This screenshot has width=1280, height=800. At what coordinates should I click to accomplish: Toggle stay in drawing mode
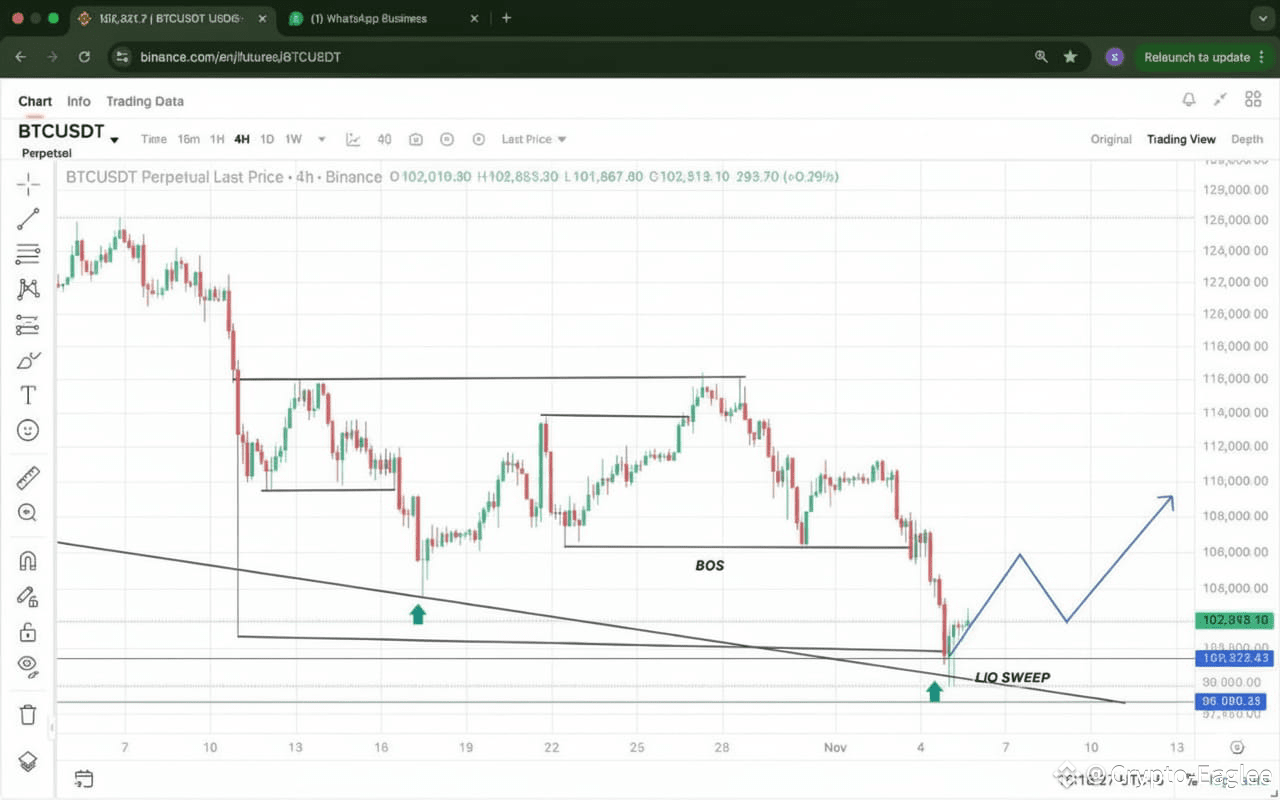[28, 597]
